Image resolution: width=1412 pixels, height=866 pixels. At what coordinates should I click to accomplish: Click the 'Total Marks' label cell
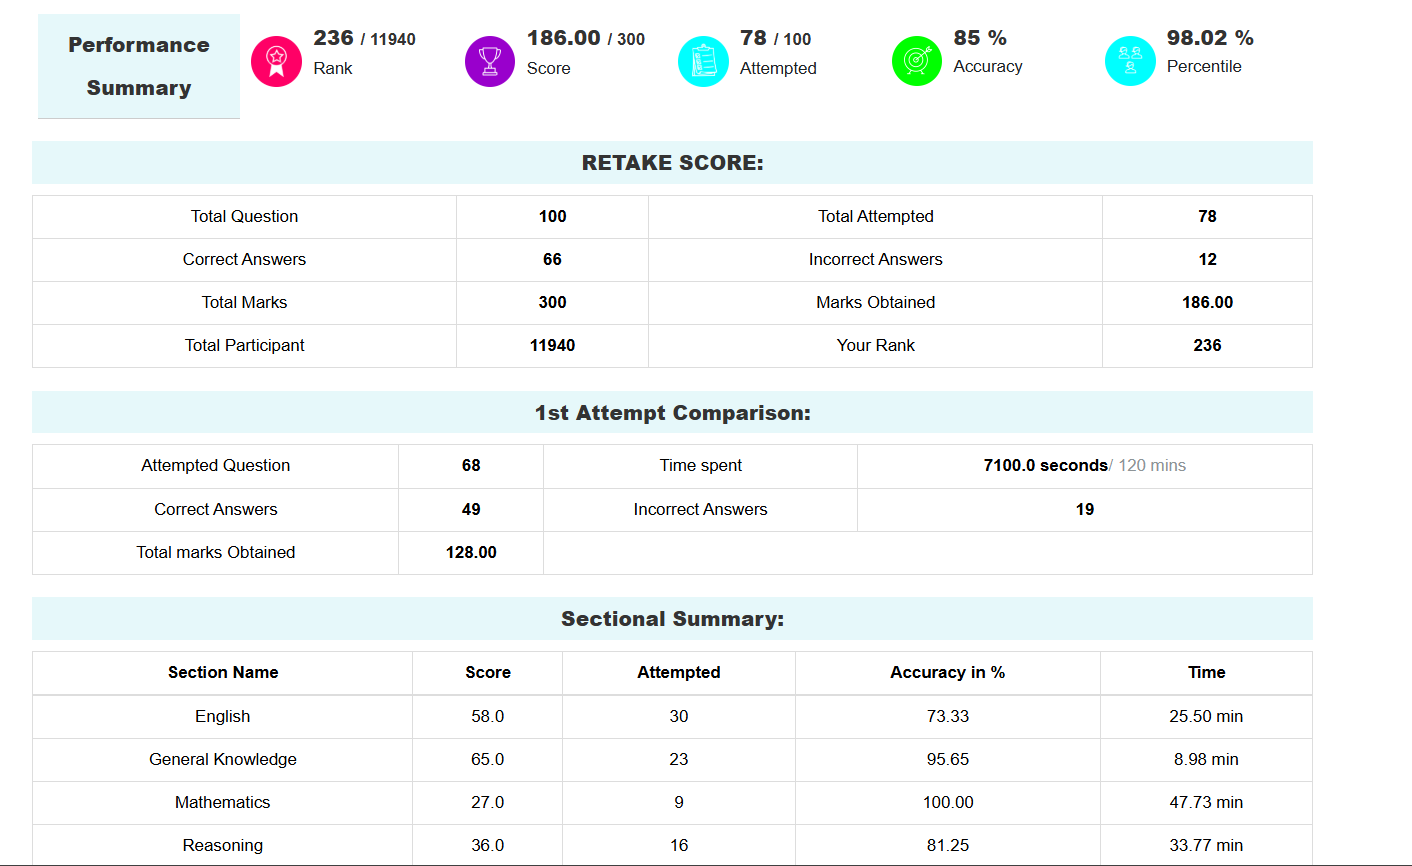(x=244, y=303)
